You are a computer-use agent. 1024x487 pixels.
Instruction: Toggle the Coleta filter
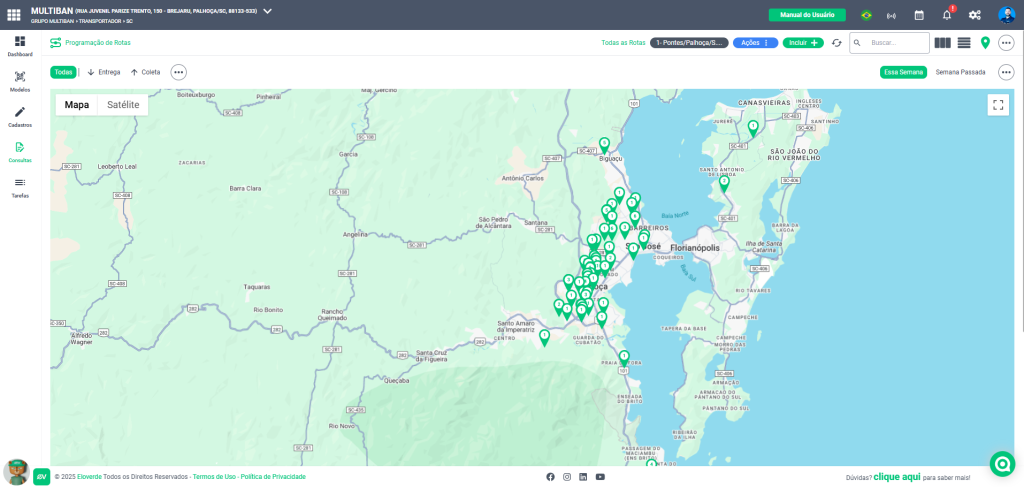[145, 72]
